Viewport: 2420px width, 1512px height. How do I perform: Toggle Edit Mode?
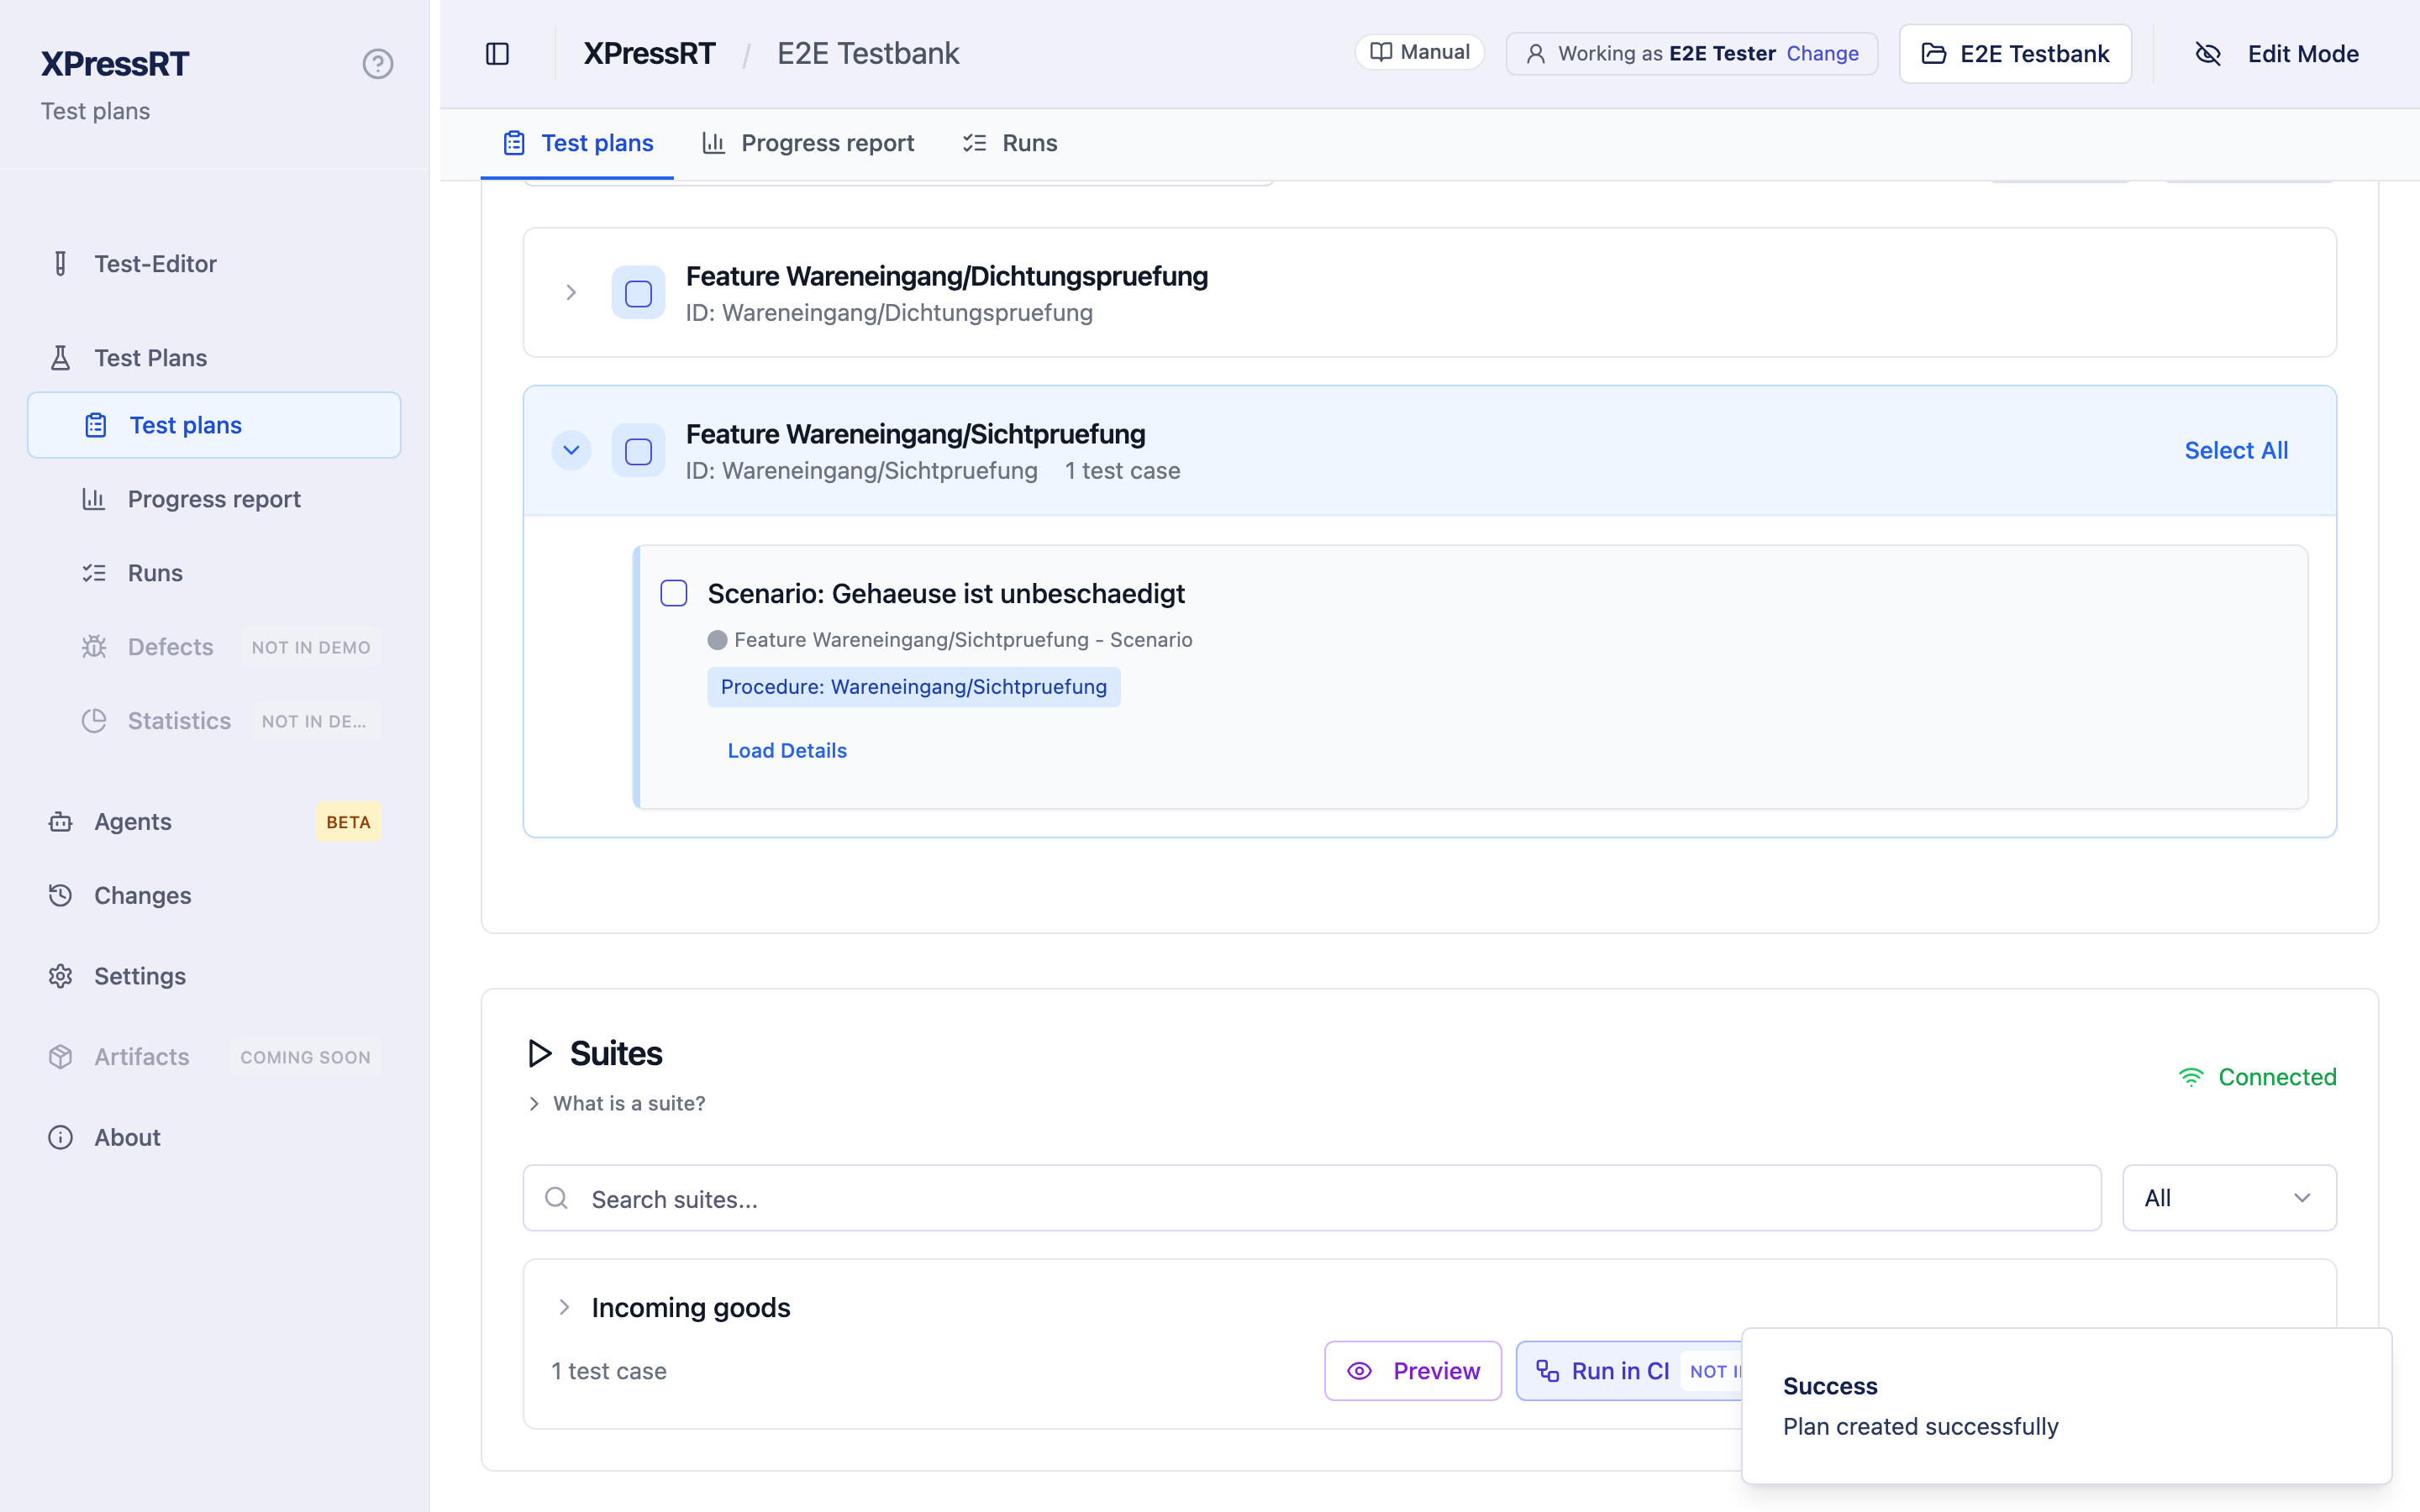point(2276,54)
